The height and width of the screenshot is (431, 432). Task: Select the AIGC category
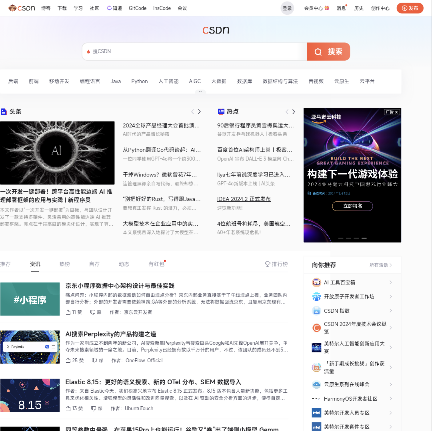coord(195,81)
